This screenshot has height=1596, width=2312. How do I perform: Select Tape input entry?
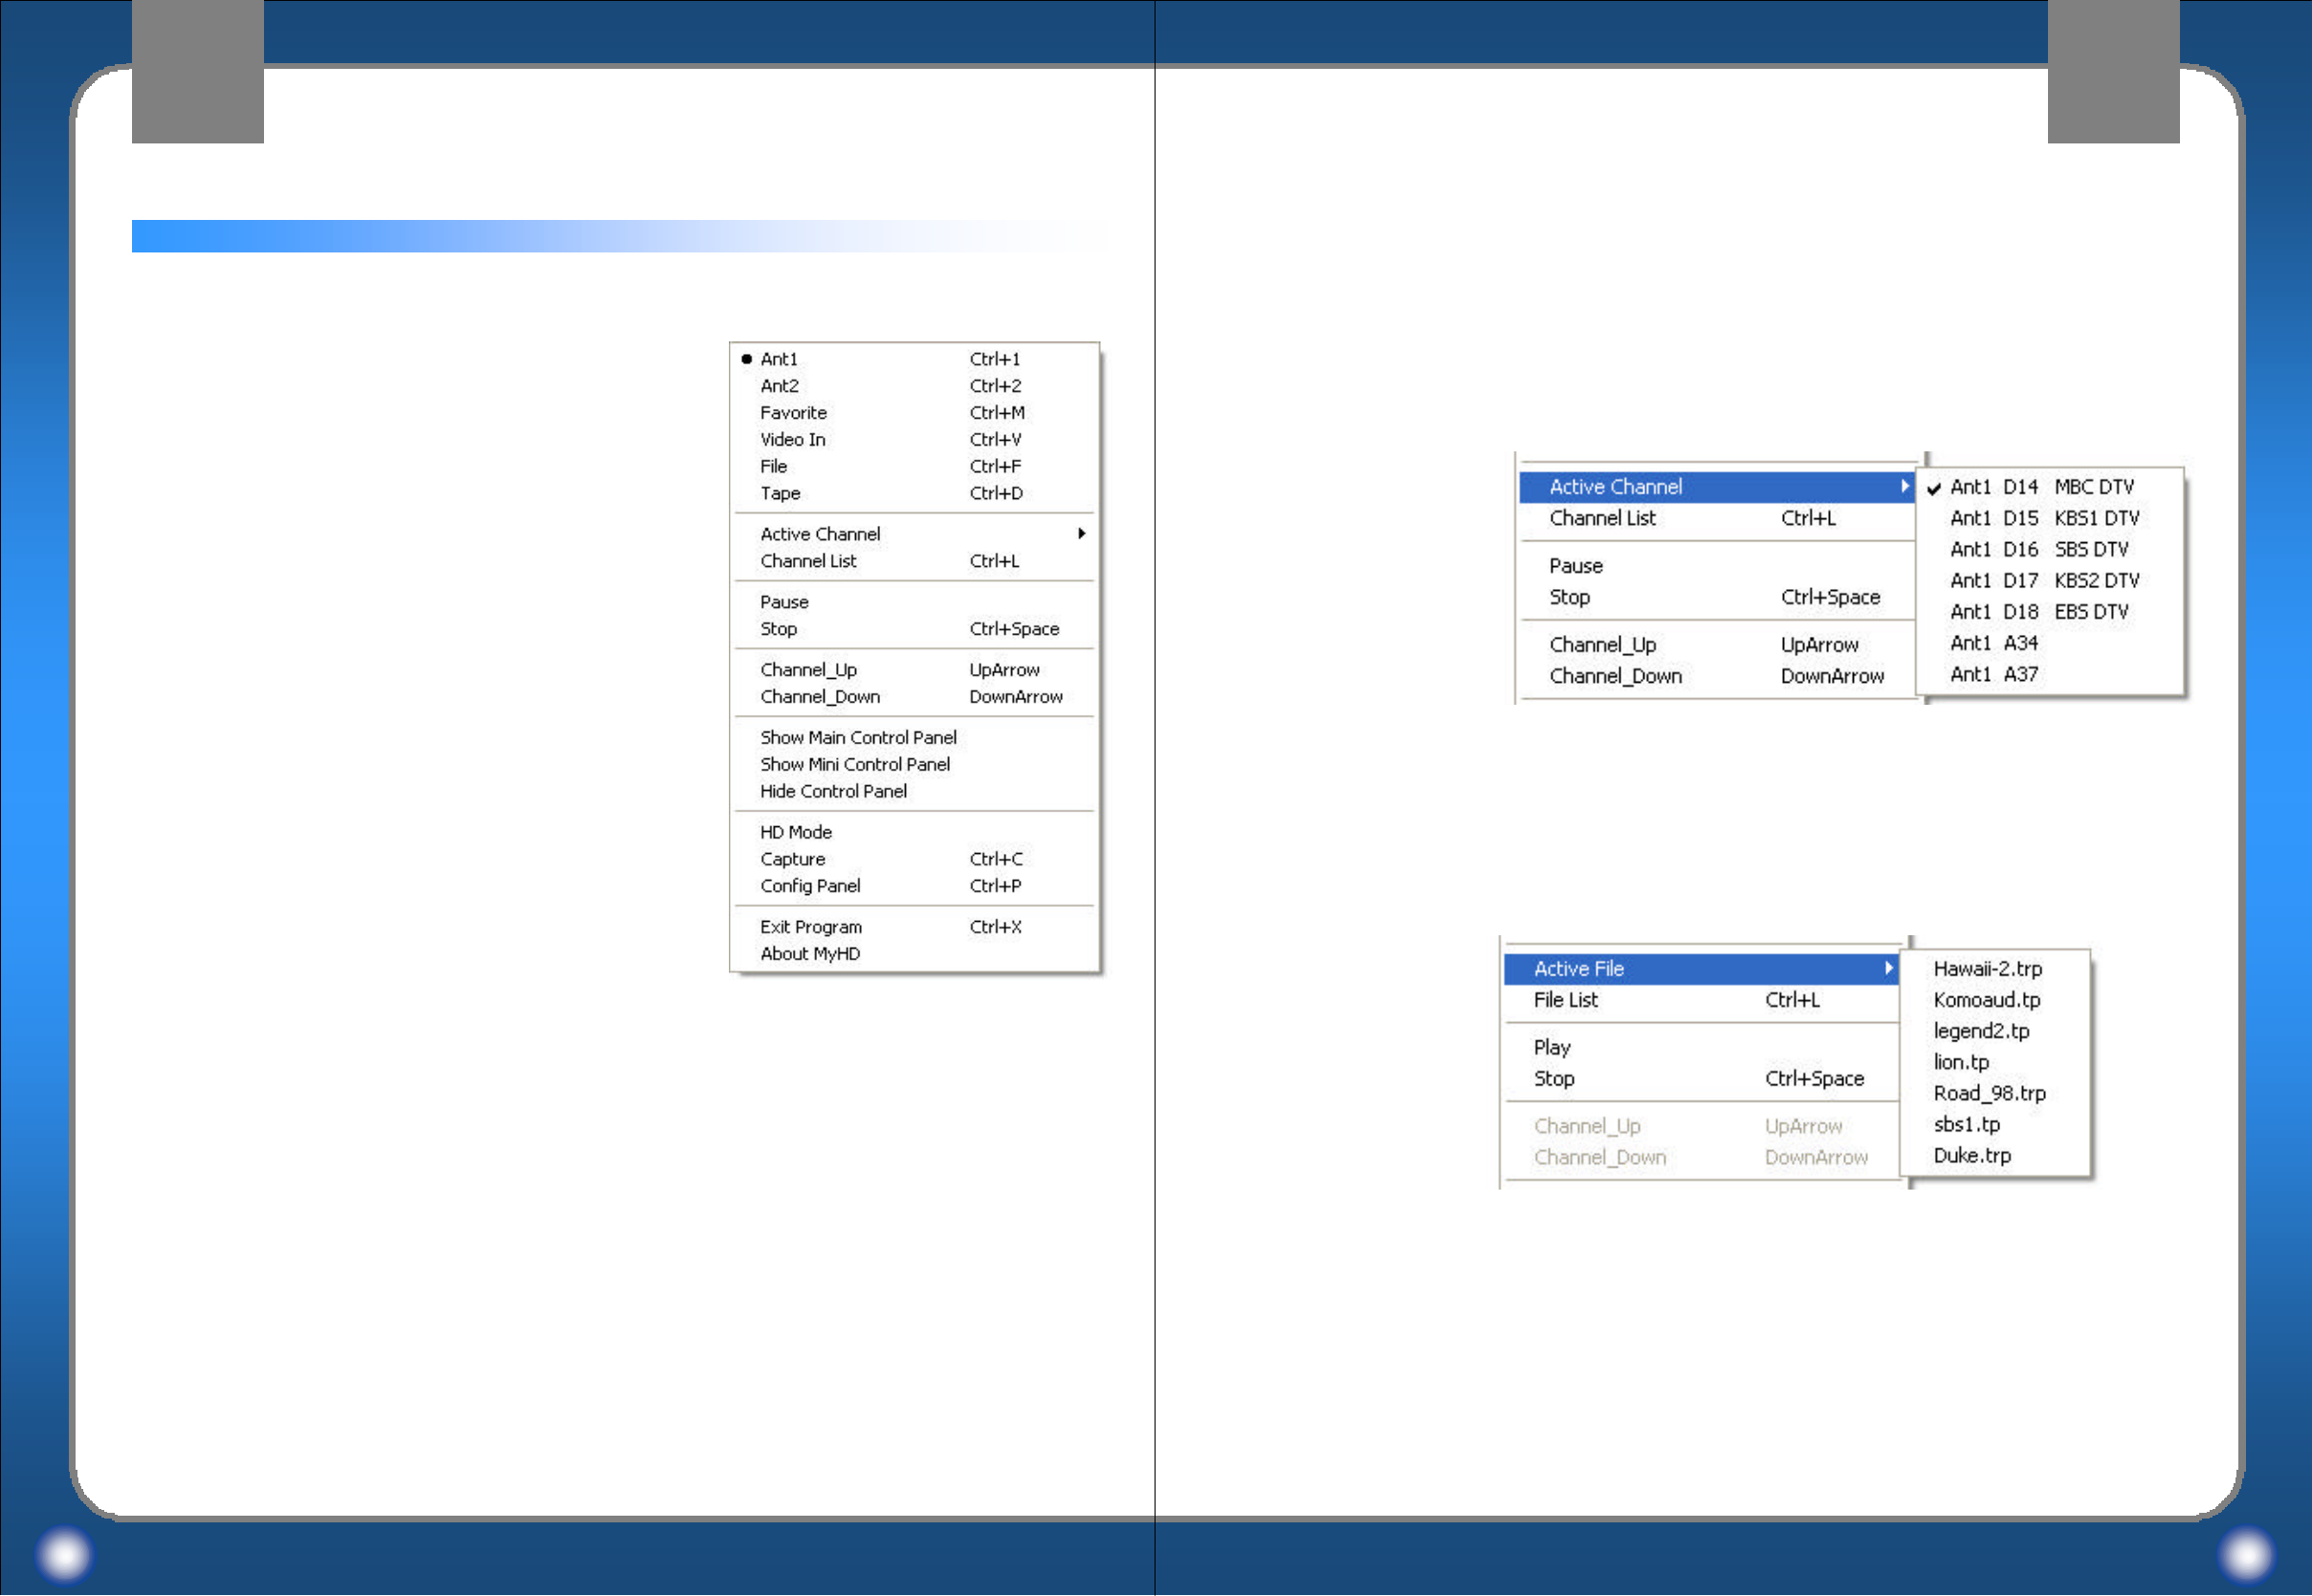780,494
